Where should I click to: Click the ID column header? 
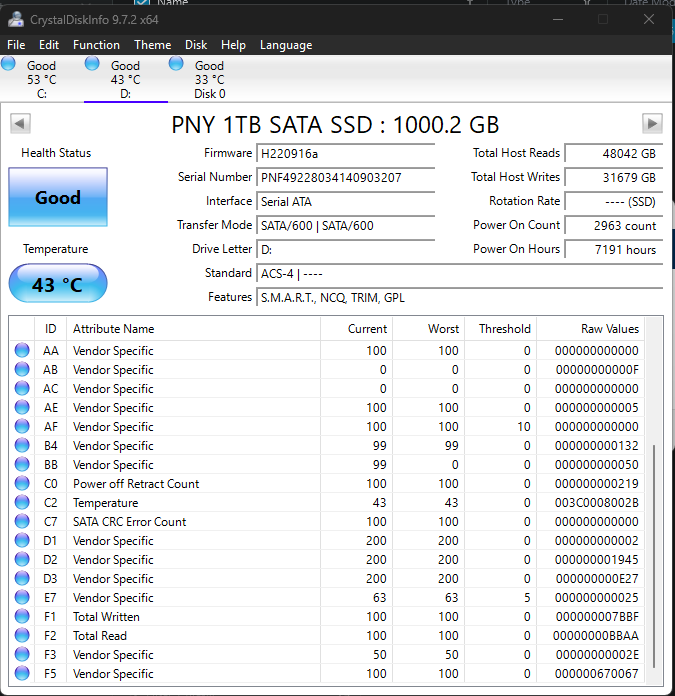click(51, 329)
